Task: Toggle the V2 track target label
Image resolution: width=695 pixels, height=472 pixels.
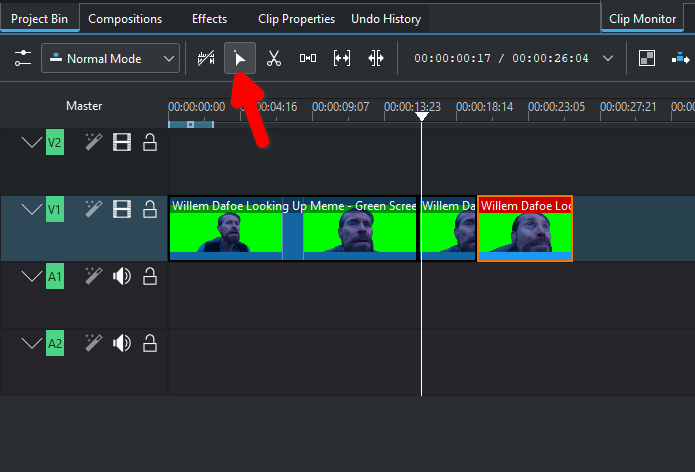Action: [55, 142]
